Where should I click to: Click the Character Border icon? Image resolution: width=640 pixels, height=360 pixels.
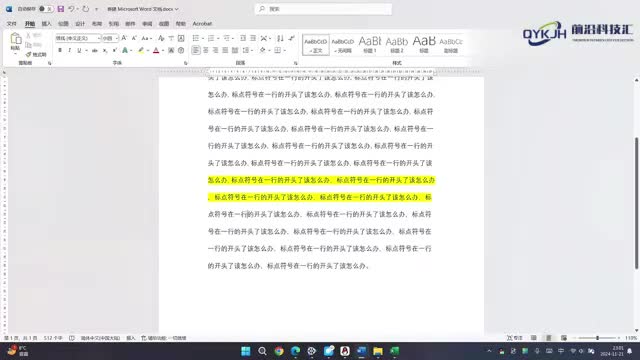(x=181, y=38)
